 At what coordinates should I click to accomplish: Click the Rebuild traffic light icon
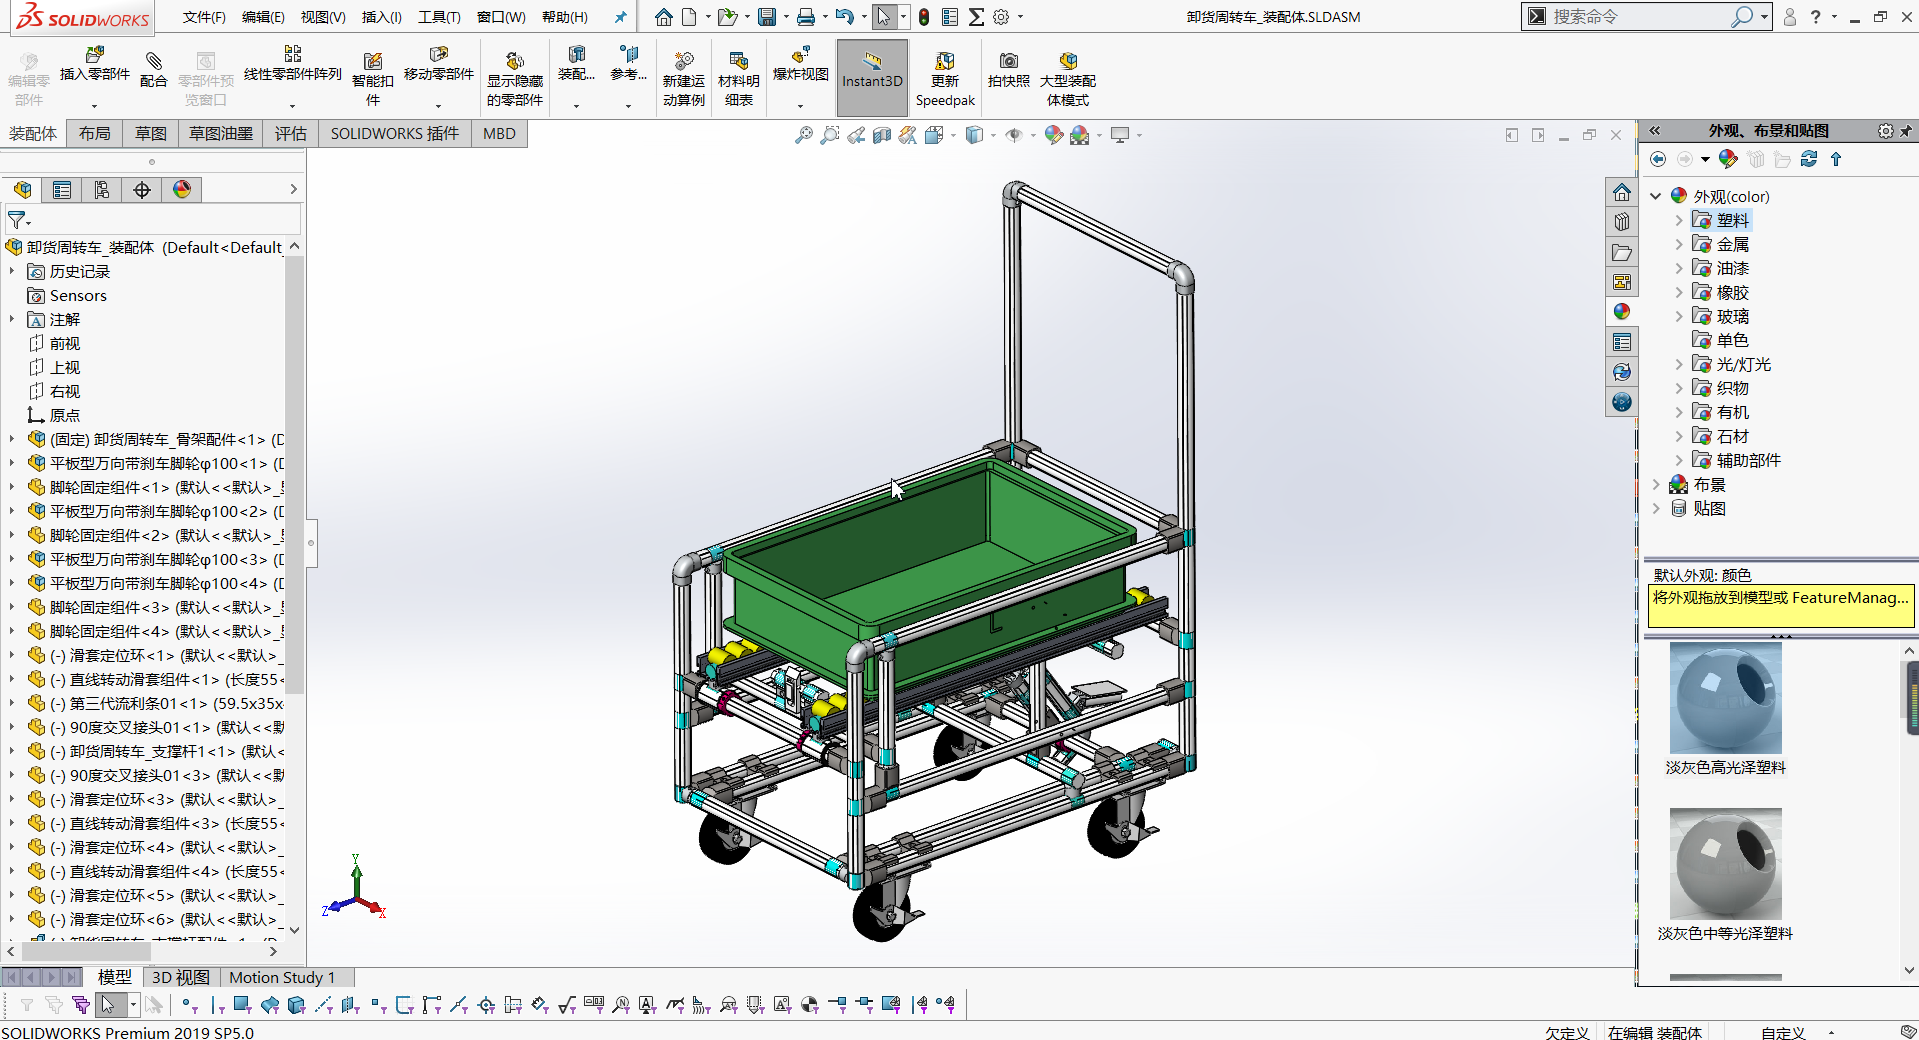[x=924, y=17]
